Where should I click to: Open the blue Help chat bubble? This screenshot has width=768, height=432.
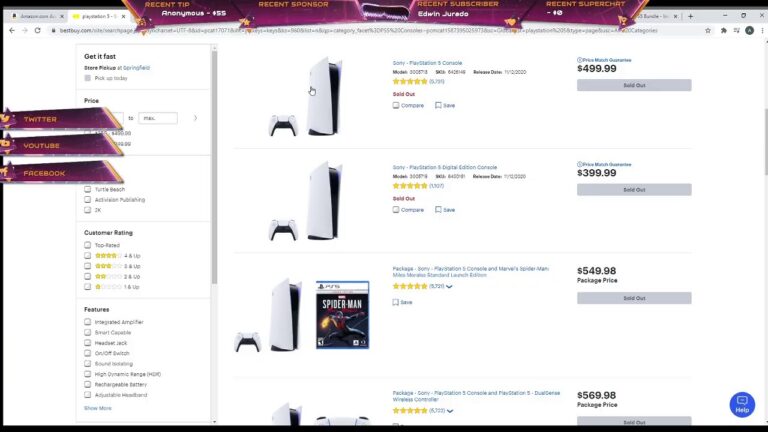742,405
